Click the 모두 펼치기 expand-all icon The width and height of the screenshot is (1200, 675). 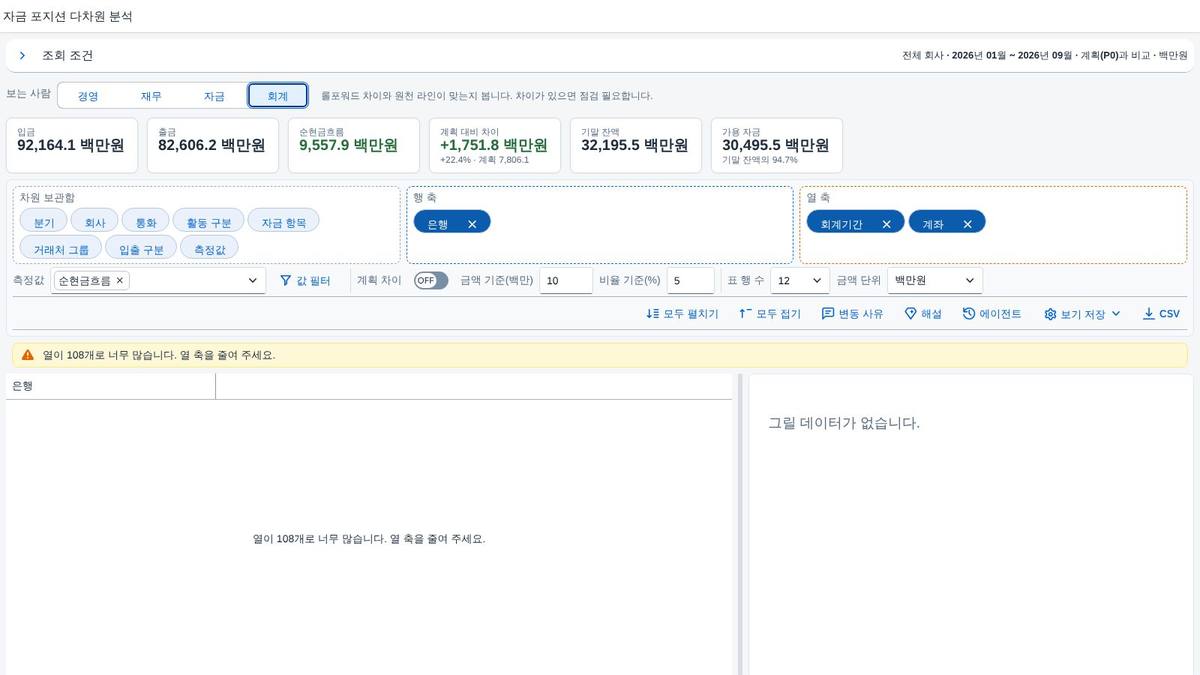point(653,314)
